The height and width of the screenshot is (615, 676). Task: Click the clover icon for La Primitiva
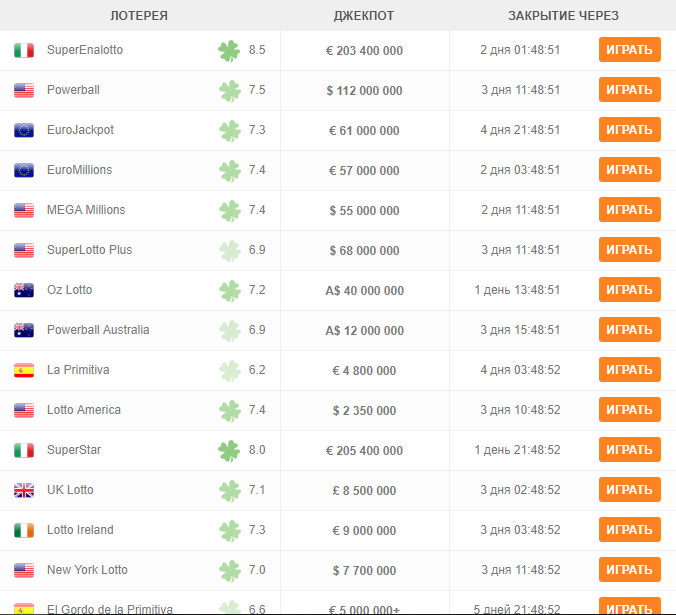tap(229, 371)
